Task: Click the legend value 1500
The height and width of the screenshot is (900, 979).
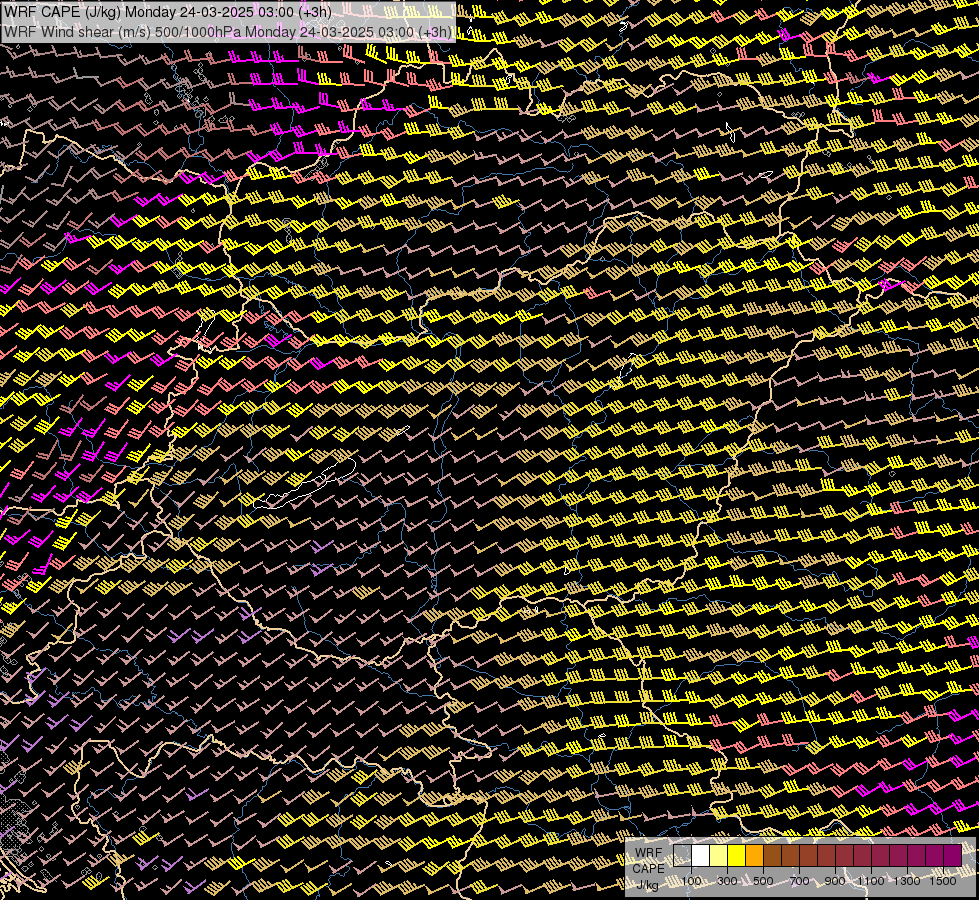Action: tap(943, 881)
